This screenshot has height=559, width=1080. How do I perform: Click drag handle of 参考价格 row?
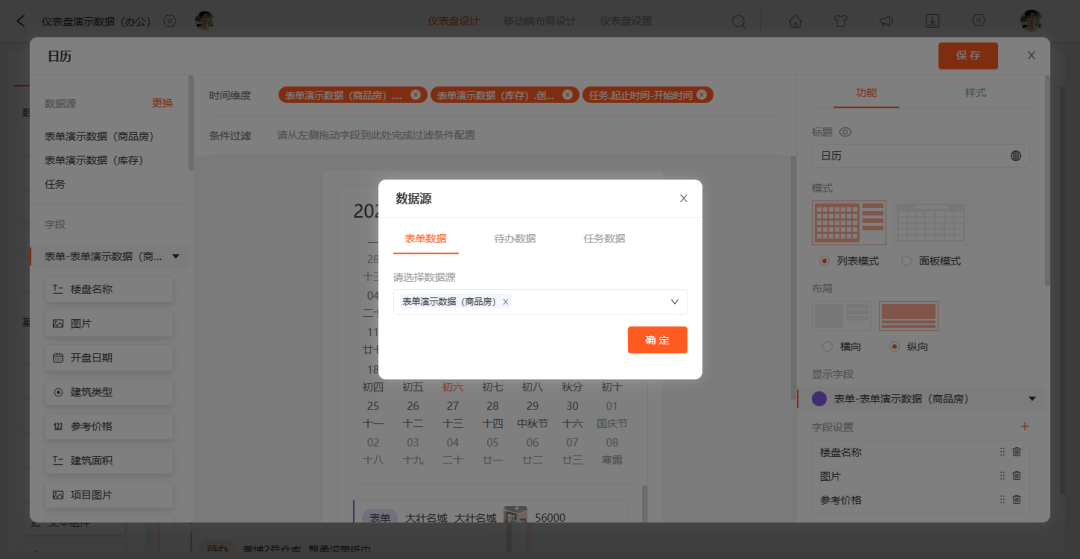1002,500
